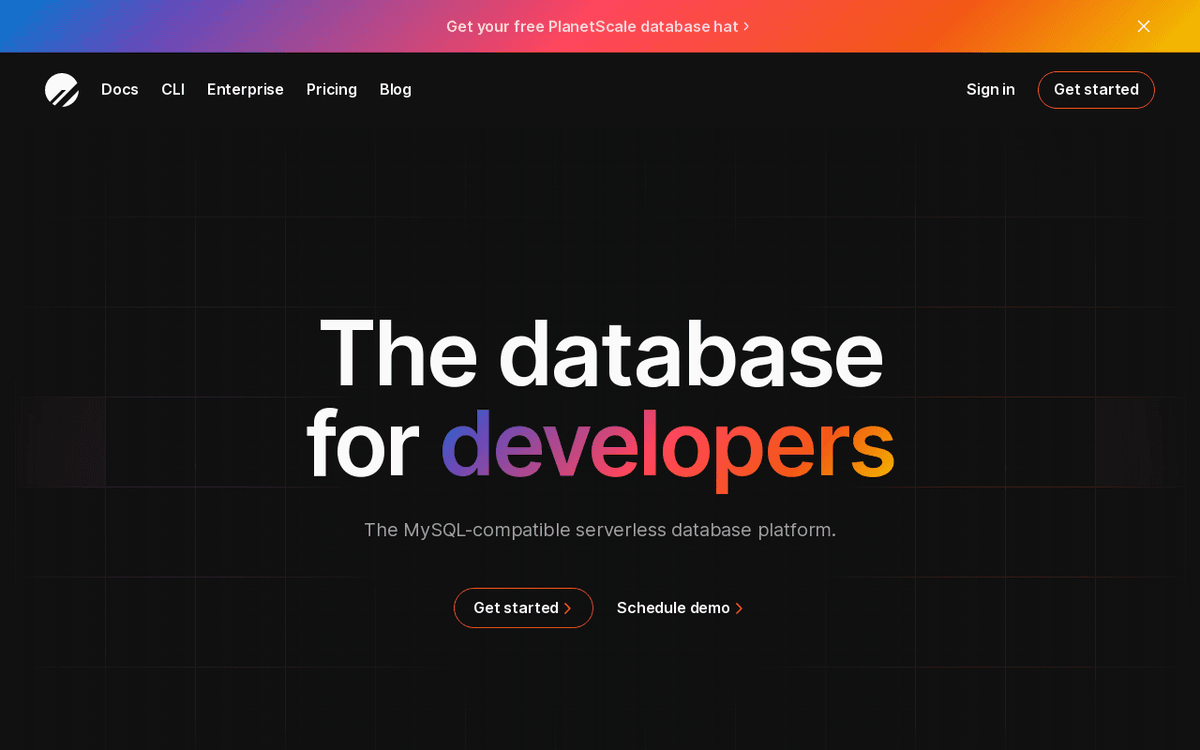Open the free PlanetScale database hat offer

(x=591, y=27)
